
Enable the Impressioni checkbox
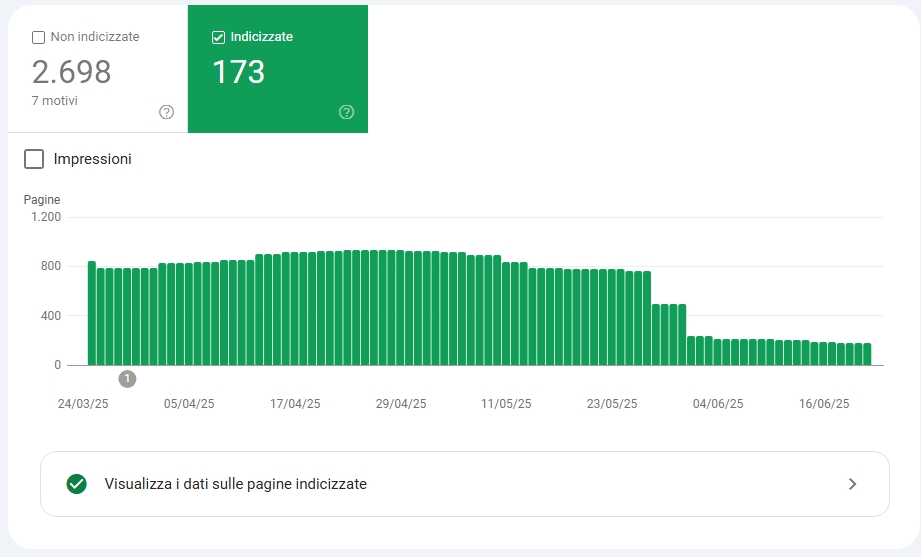coord(34,159)
